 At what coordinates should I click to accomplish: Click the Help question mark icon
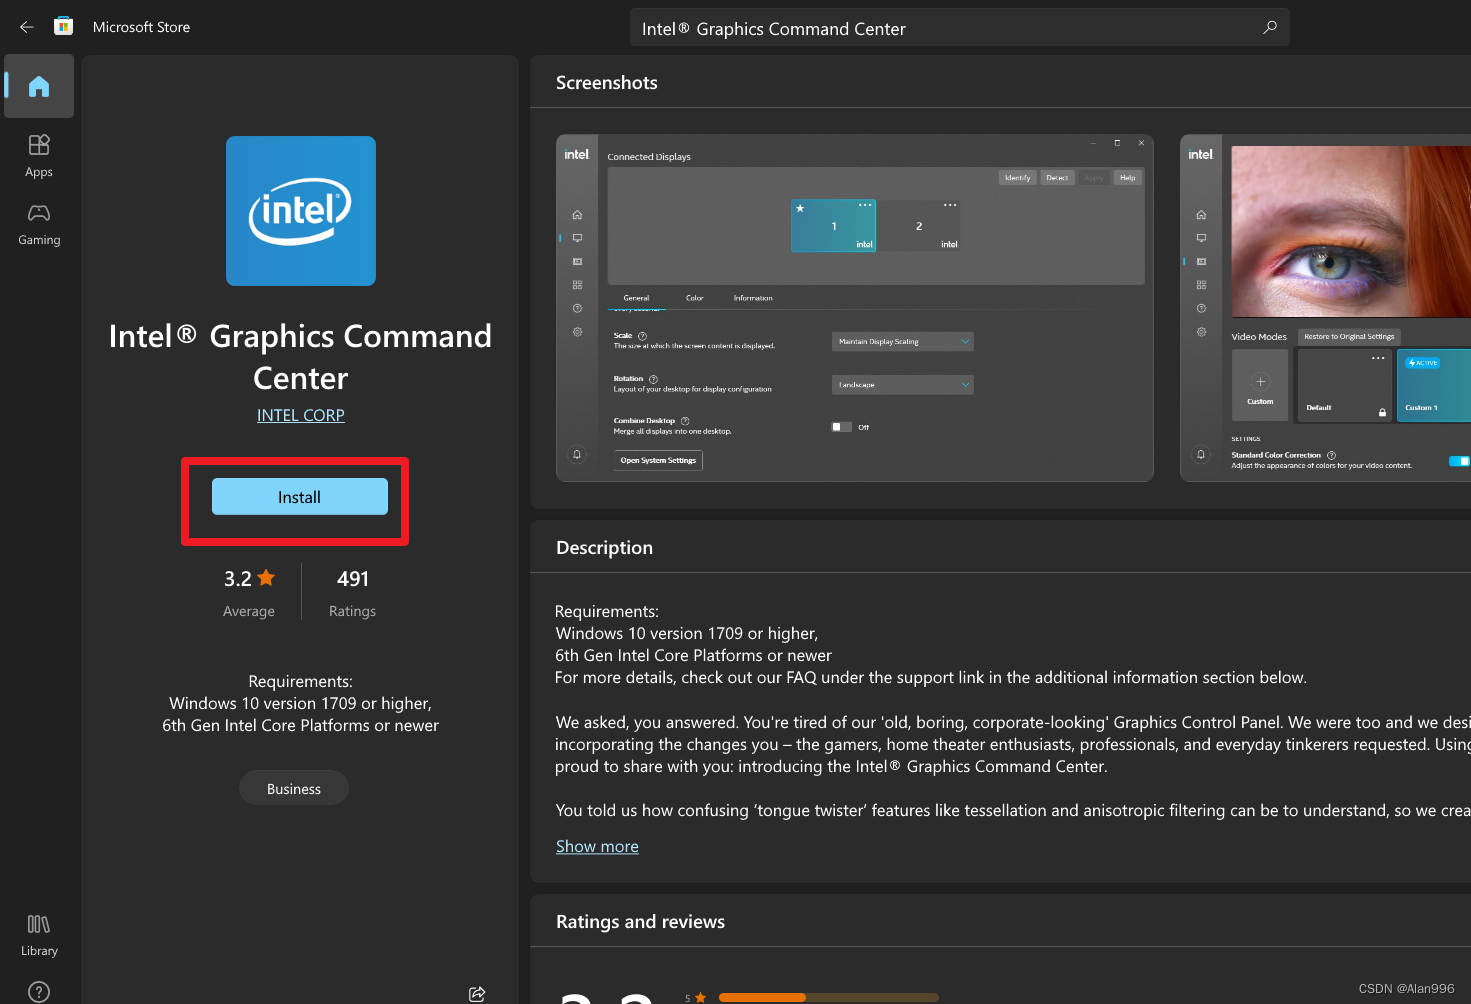(39, 991)
